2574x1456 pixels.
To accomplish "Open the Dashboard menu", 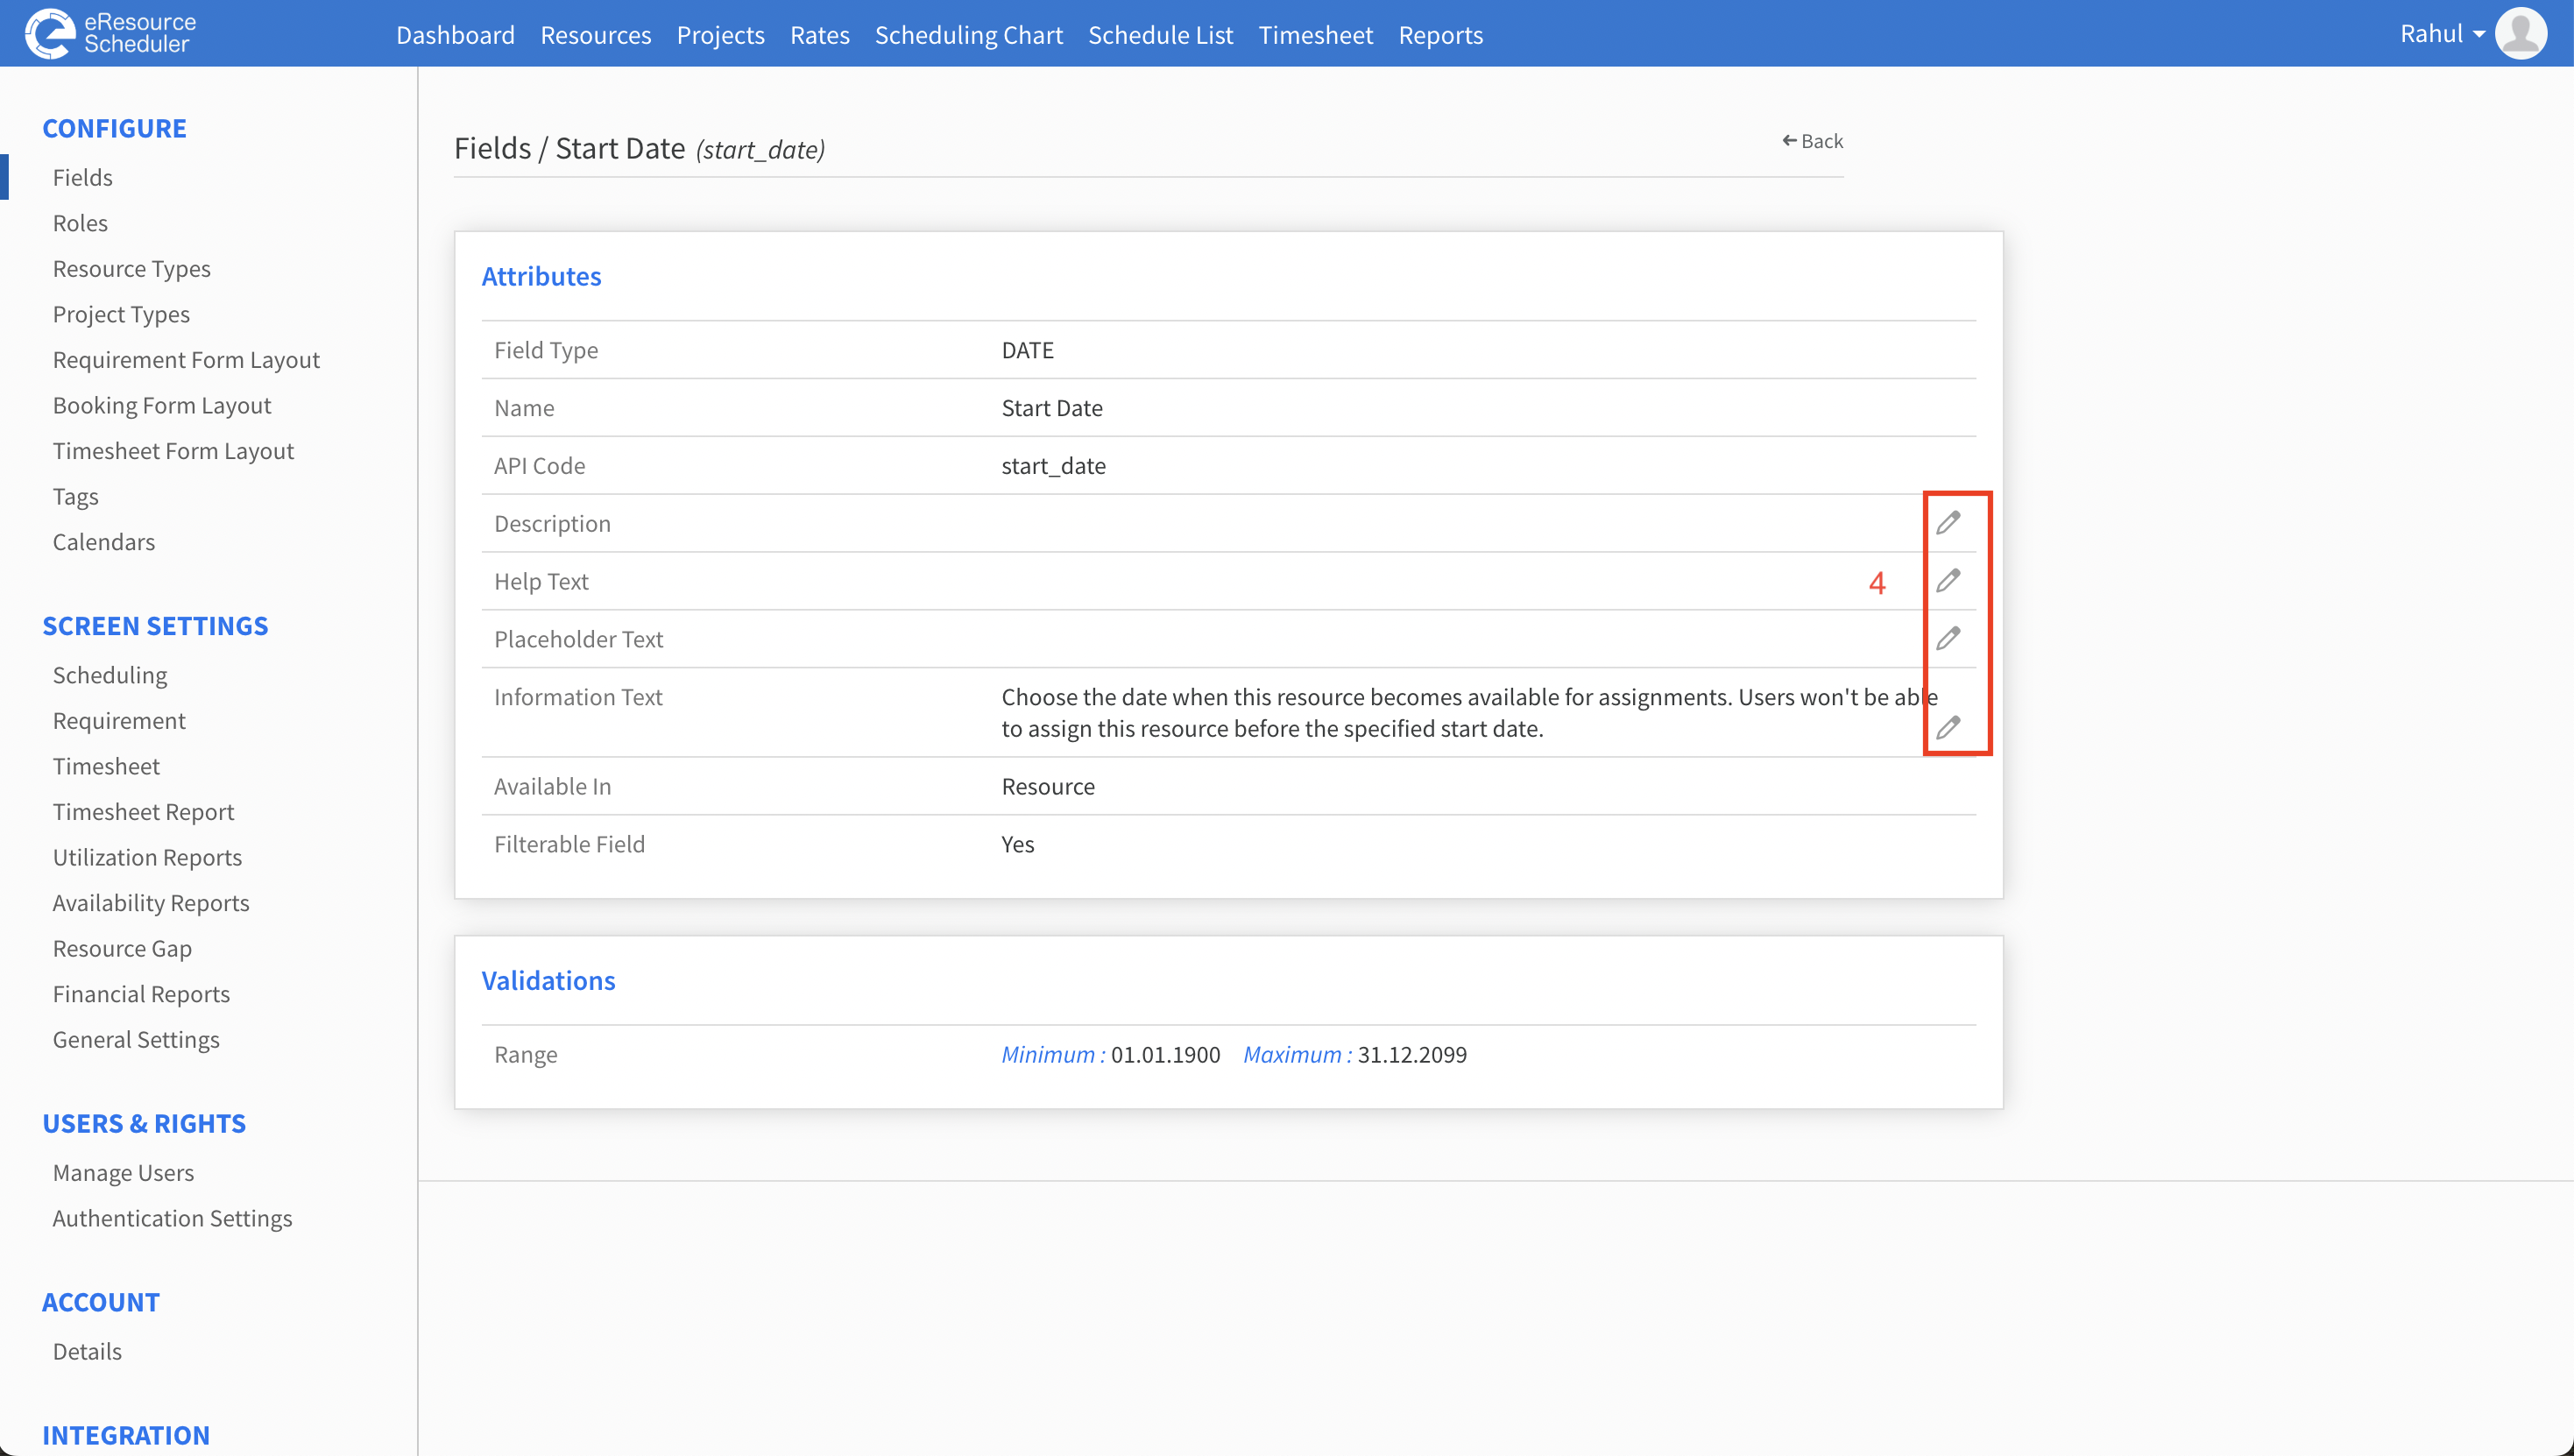I will click(x=455, y=35).
